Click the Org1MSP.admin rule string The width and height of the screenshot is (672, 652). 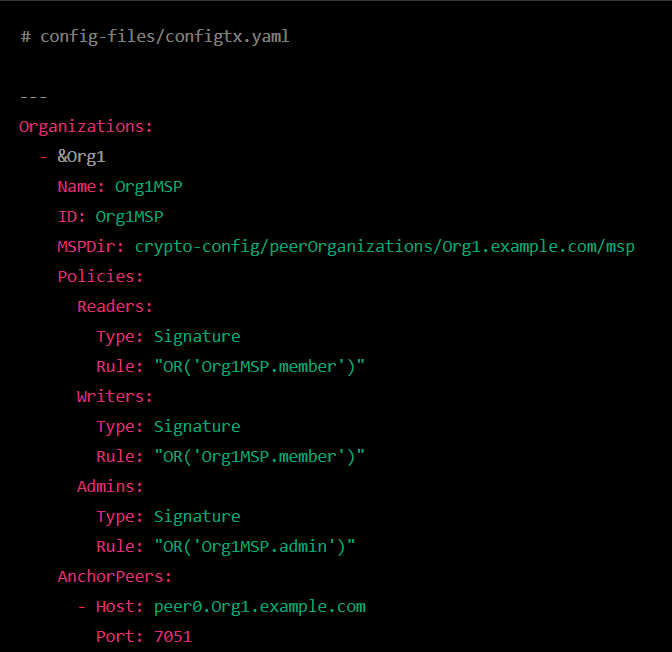click(255, 546)
